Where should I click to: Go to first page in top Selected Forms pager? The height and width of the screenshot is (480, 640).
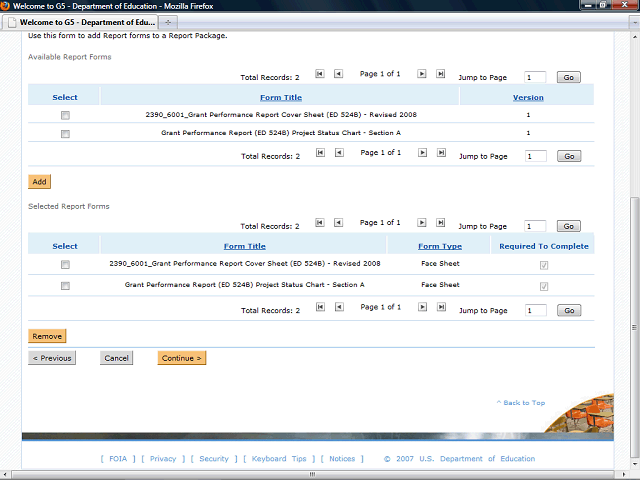(320, 222)
